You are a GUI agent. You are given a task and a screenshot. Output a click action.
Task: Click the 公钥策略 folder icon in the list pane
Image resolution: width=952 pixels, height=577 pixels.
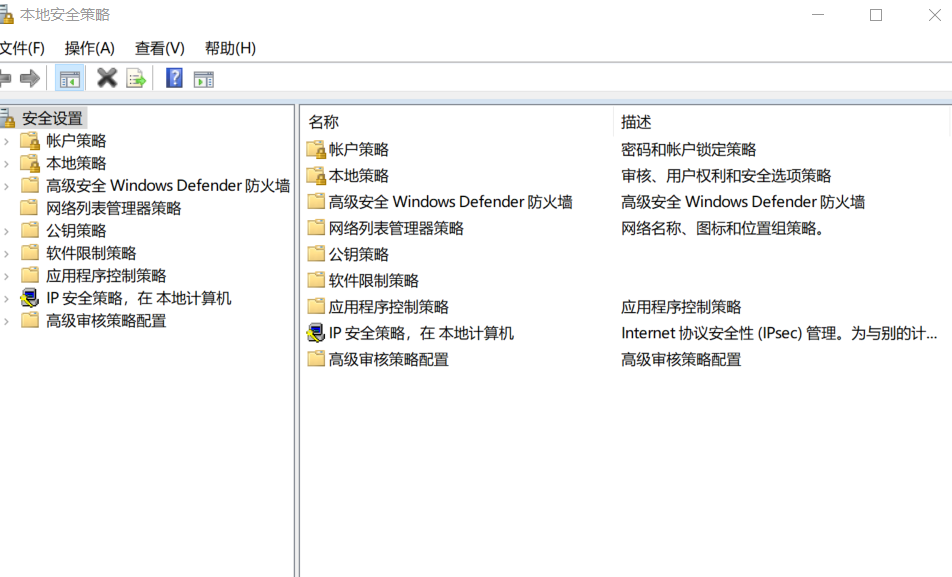[x=316, y=254]
